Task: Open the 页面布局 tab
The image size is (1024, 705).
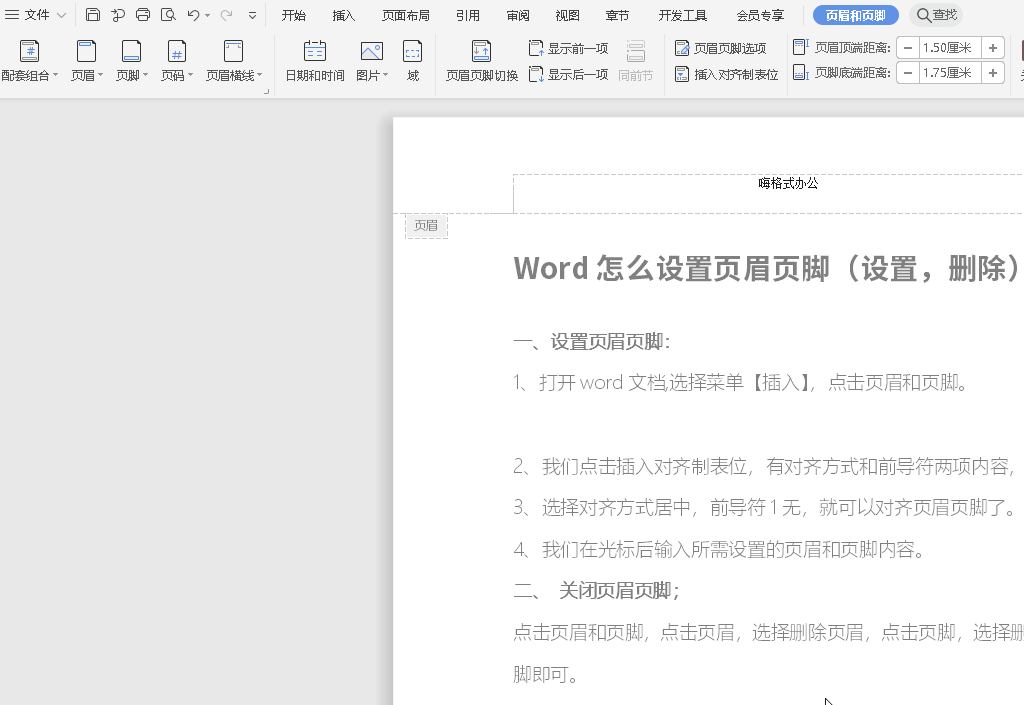Action: coord(406,15)
